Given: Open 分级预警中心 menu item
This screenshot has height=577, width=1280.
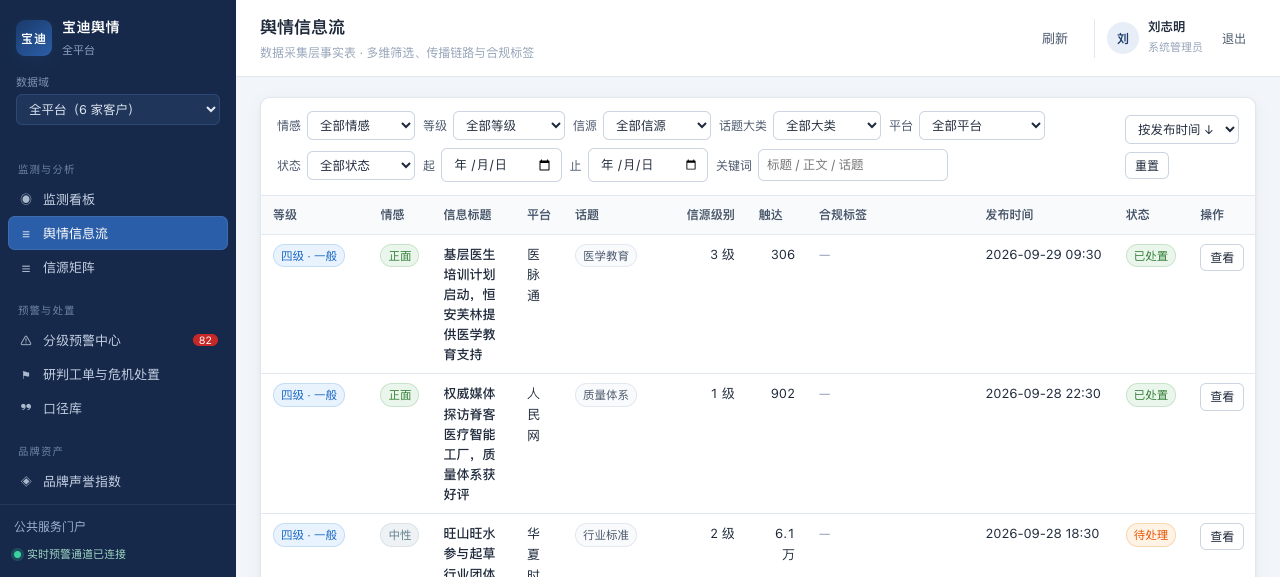Looking at the screenshot, I should (118, 340).
